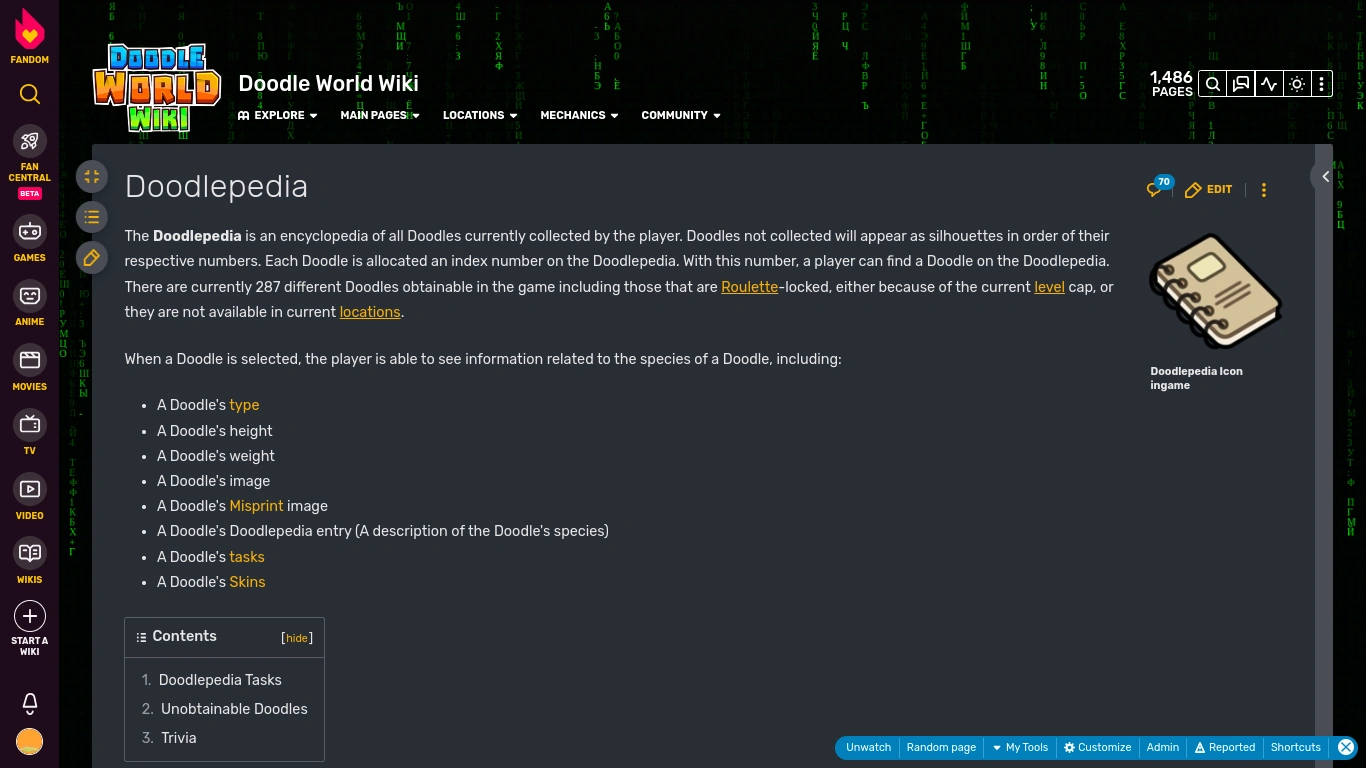Click the EDIT button on the article
The width and height of the screenshot is (1366, 768).
(1208, 189)
